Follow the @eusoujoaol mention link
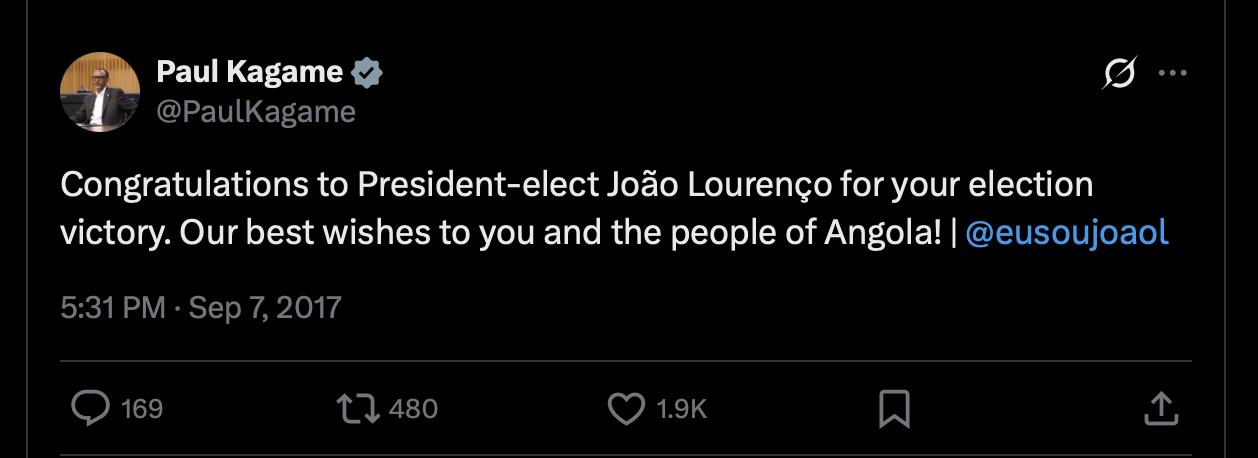The width and height of the screenshot is (1258, 458). [x=1067, y=232]
